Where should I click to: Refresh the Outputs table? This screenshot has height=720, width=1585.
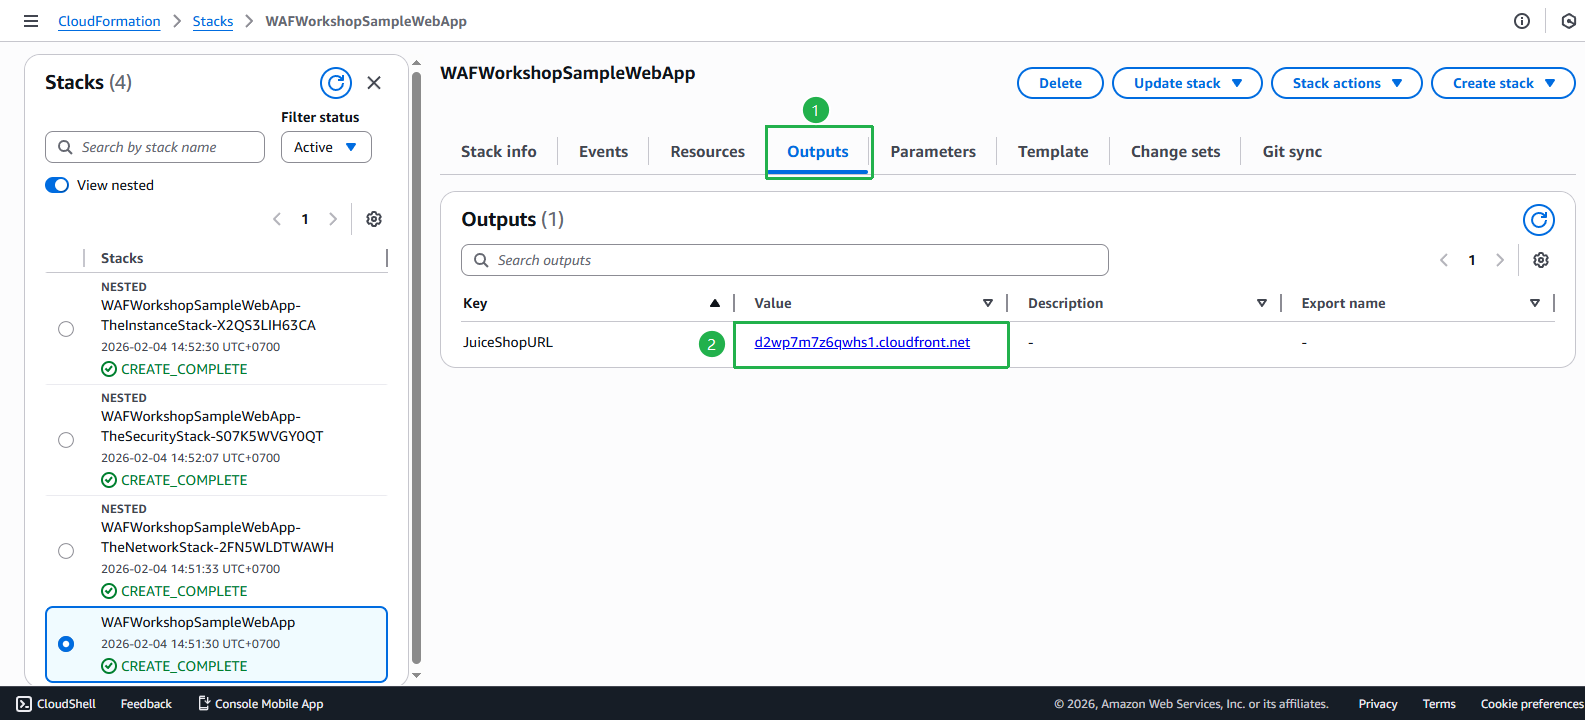1539,219
